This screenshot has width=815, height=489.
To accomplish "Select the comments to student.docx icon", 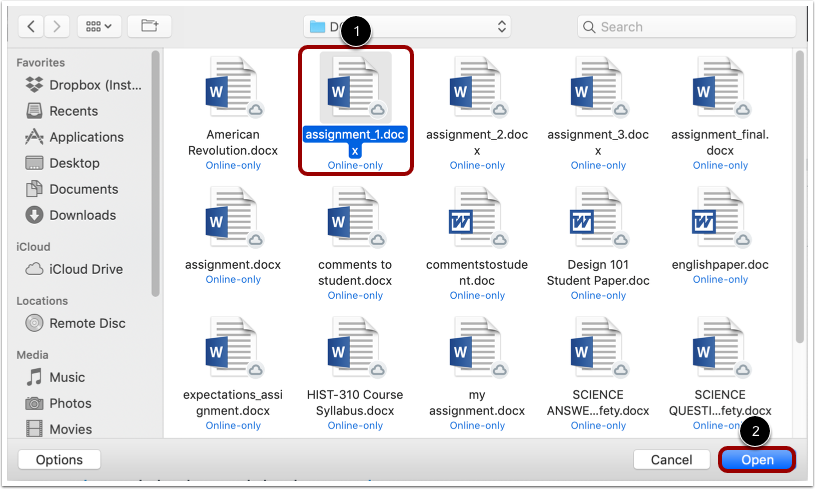I will coord(355,217).
